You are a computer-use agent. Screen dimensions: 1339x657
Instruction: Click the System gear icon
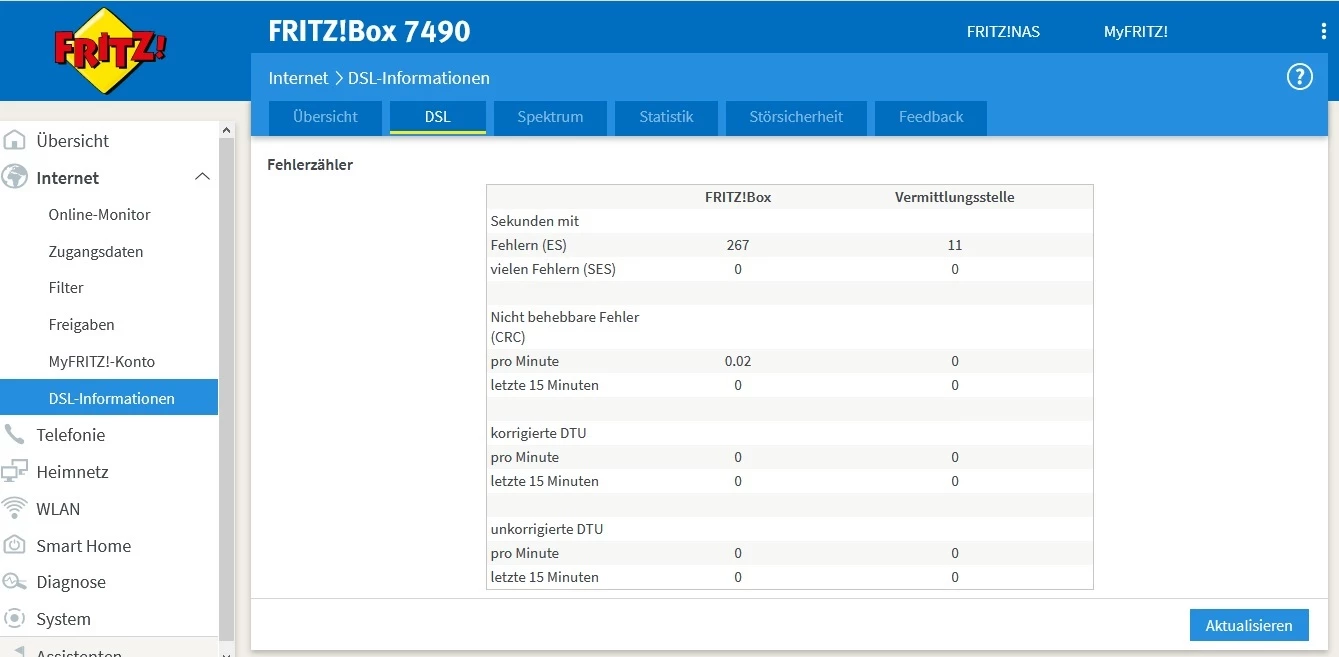[14, 619]
